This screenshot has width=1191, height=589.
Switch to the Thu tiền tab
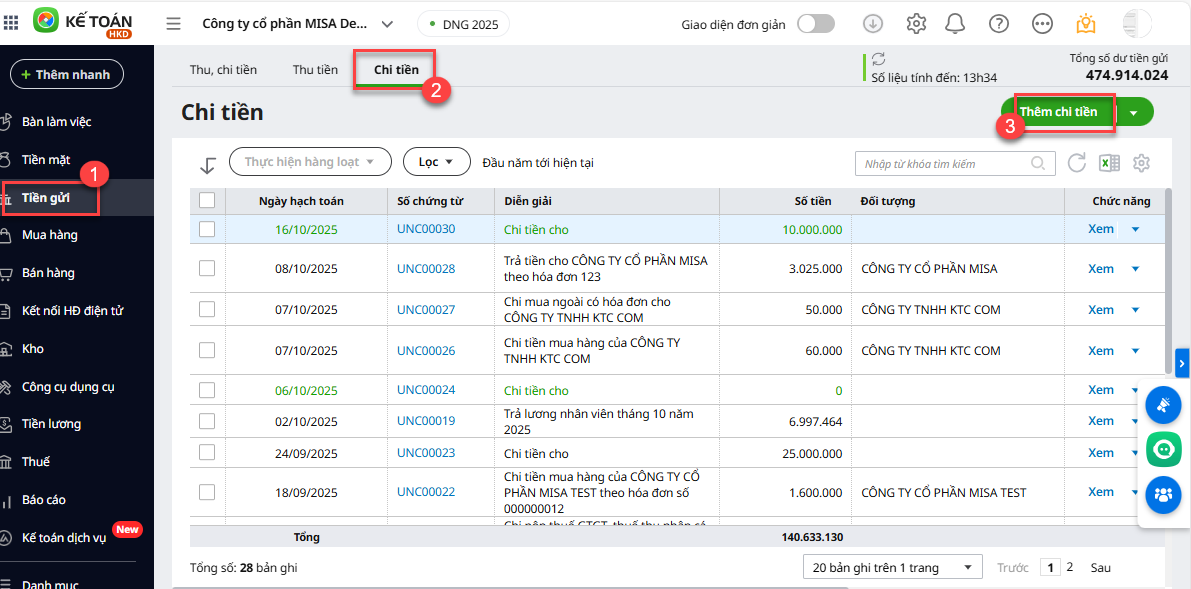click(315, 70)
